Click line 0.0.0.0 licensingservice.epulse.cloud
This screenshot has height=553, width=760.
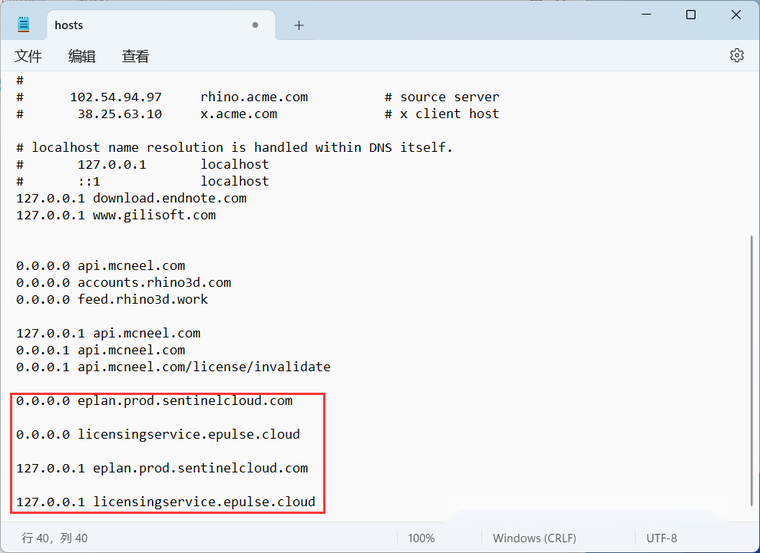pos(158,434)
